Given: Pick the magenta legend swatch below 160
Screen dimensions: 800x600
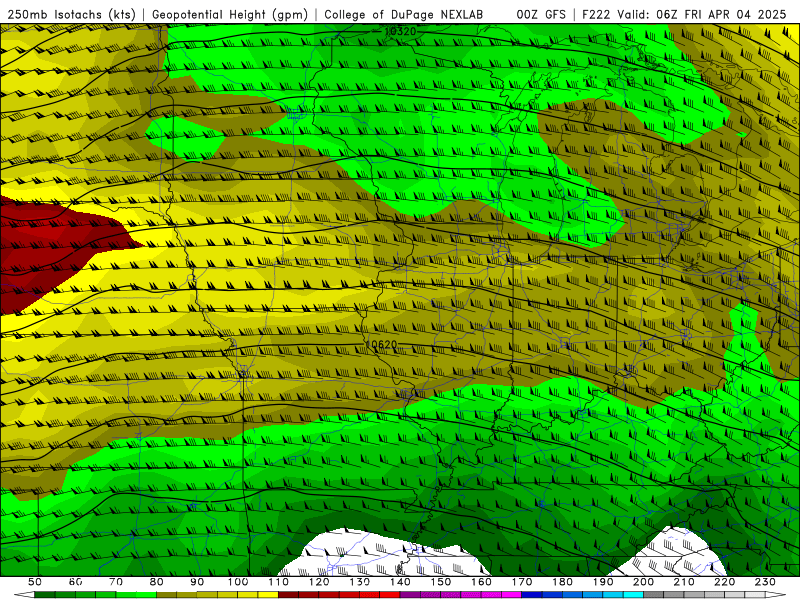Looking at the screenshot, I should click(491, 595).
